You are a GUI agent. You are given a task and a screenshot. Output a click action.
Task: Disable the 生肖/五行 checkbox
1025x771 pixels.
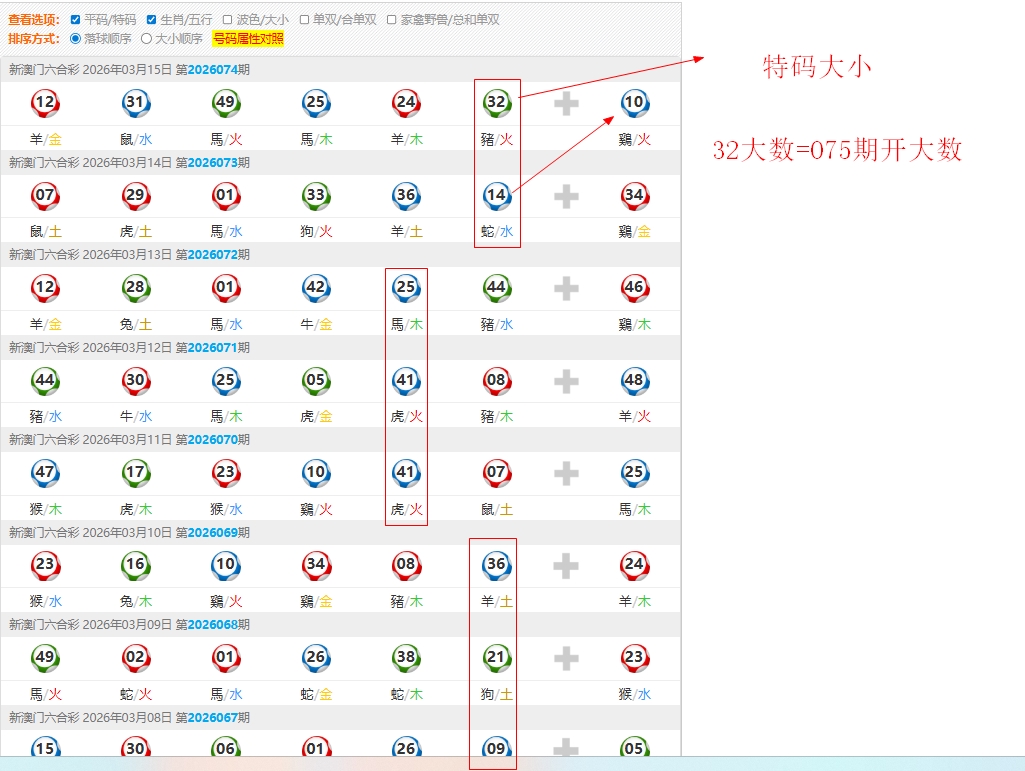[x=152, y=19]
